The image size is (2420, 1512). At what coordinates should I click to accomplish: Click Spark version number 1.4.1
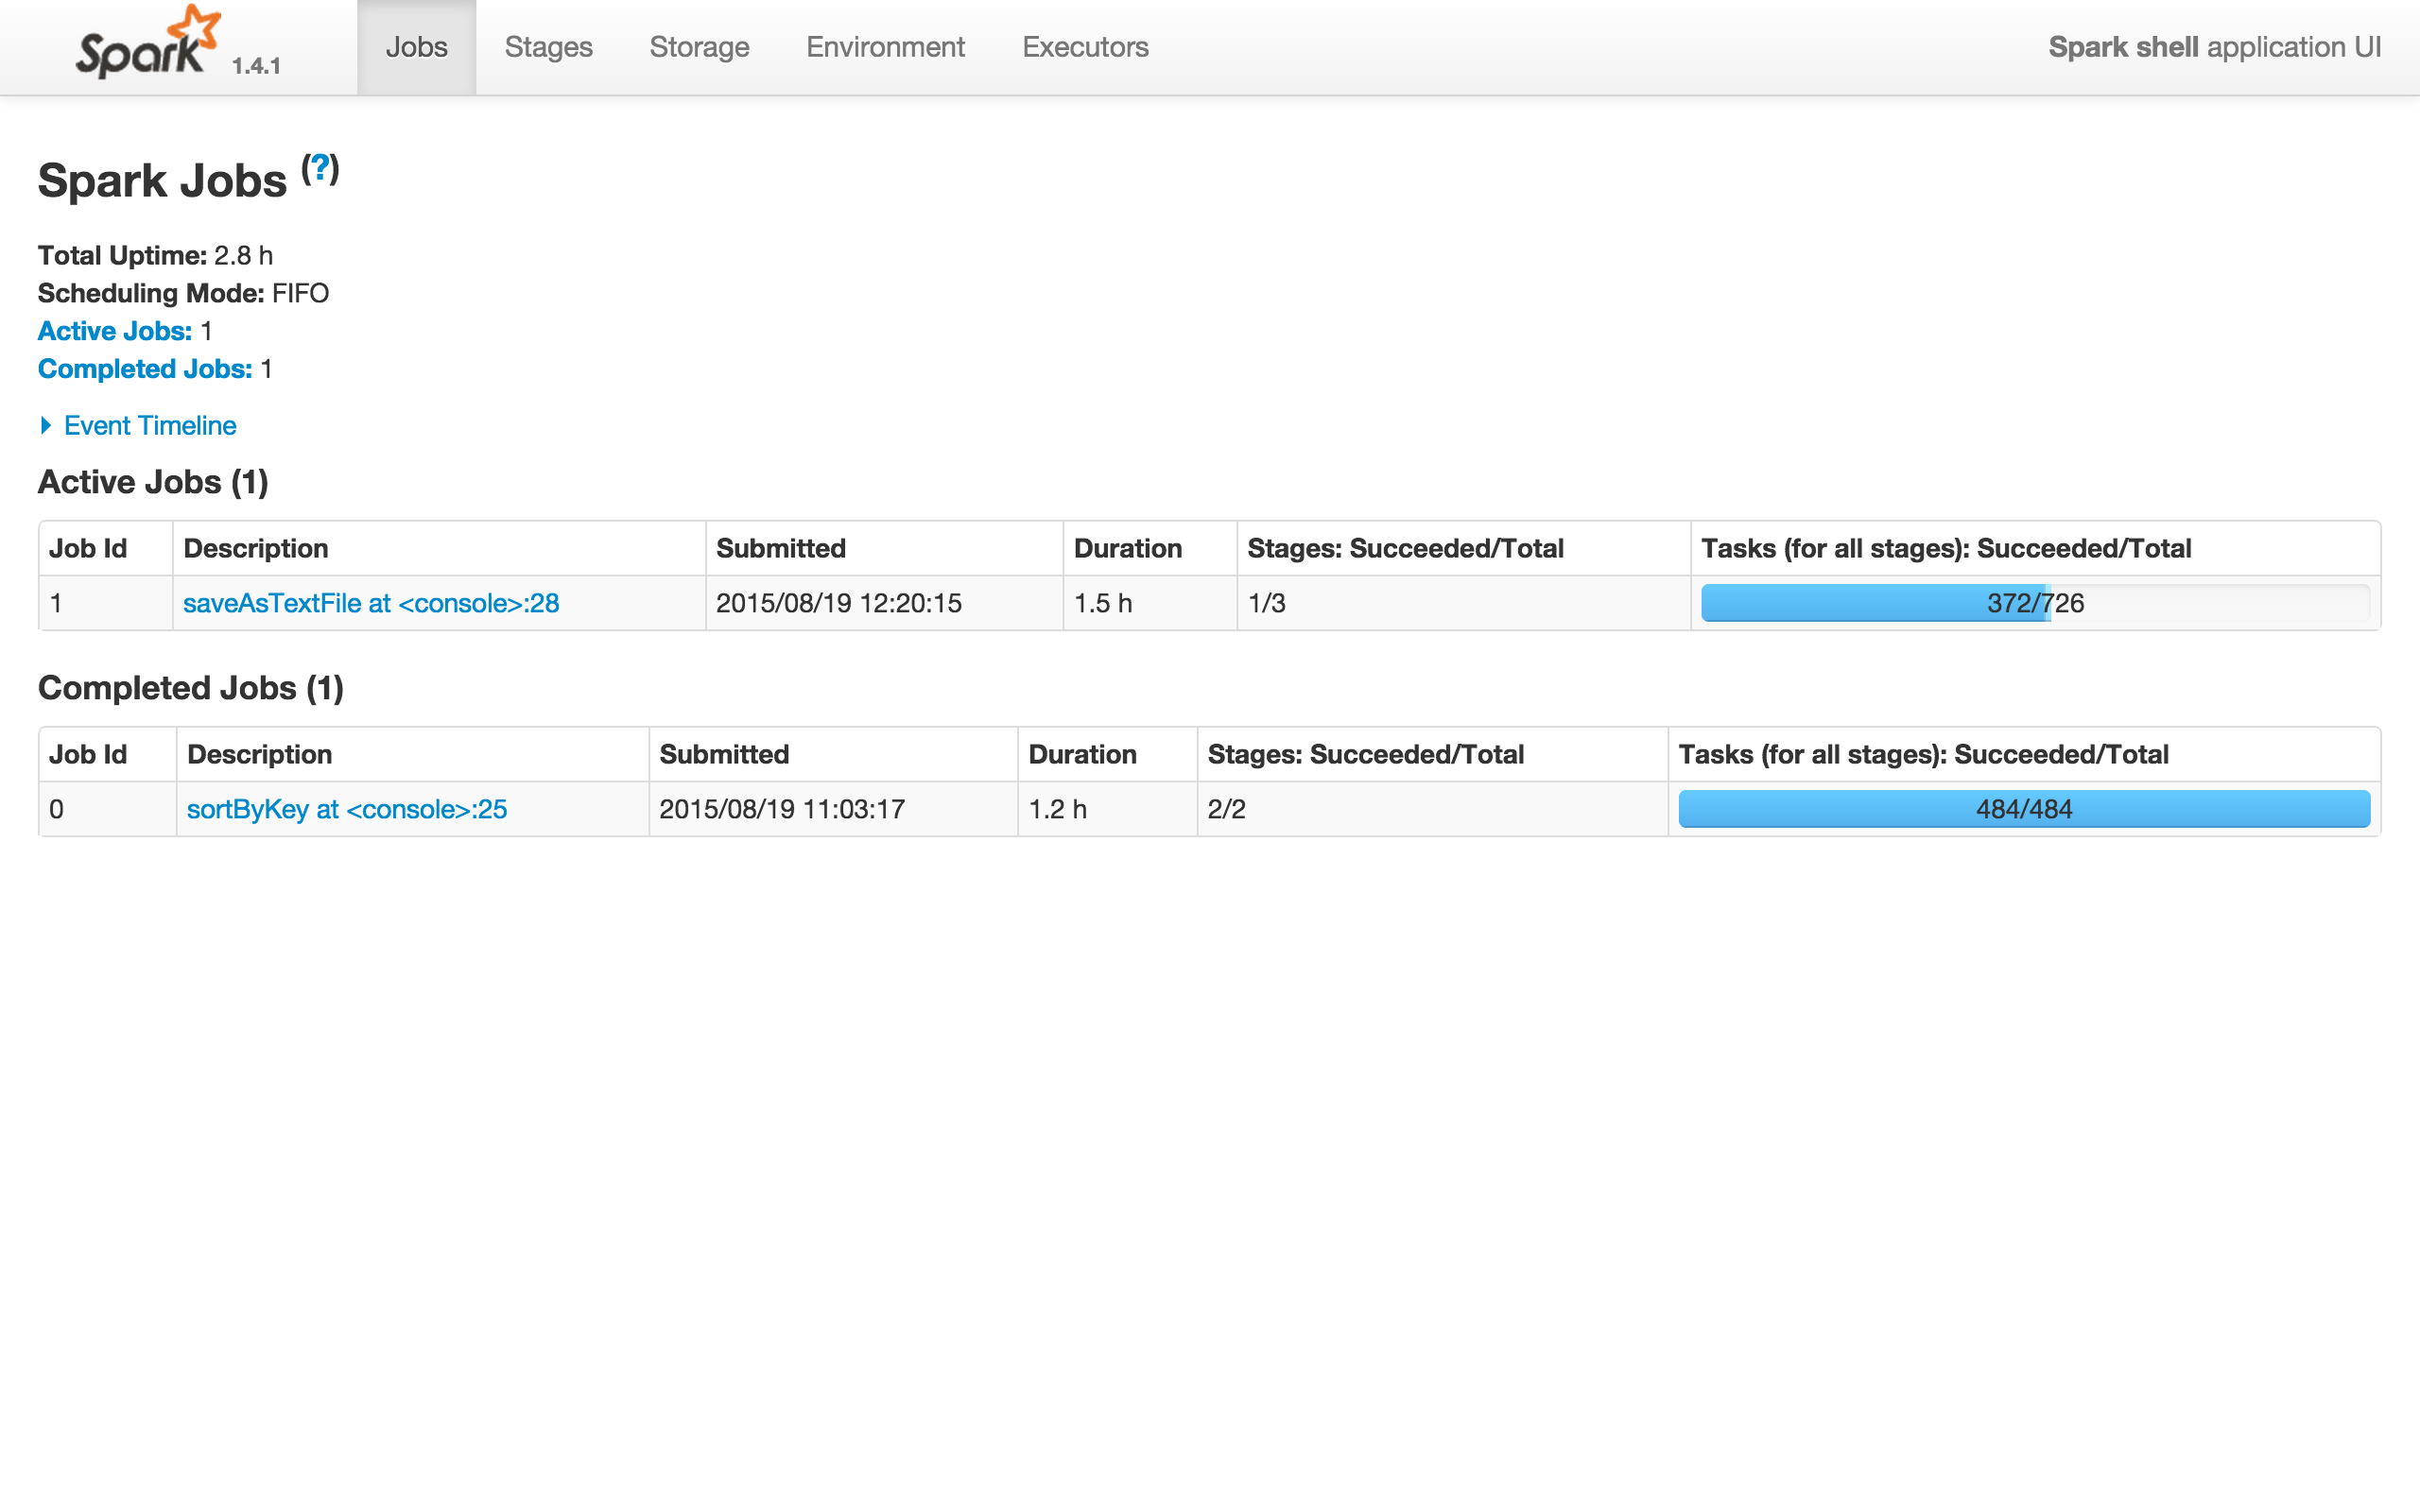point(256,66)
